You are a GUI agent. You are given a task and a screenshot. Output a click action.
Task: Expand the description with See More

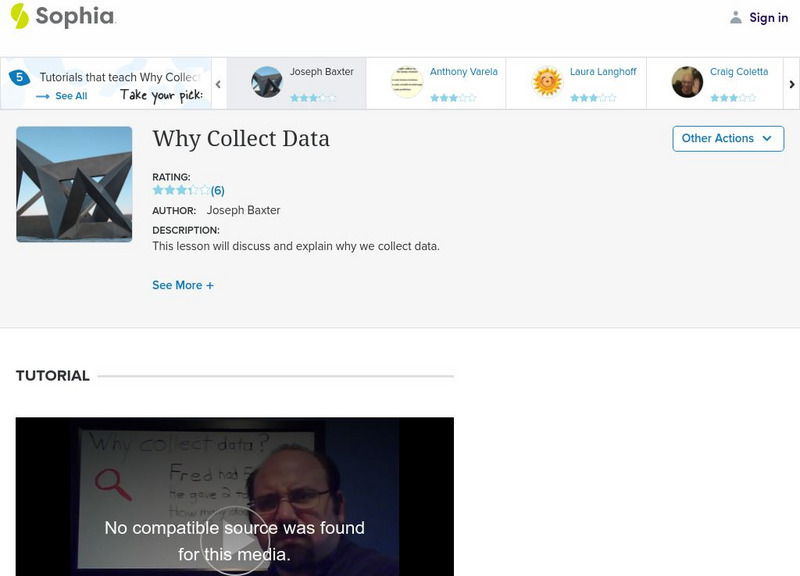tap(181, 284)
